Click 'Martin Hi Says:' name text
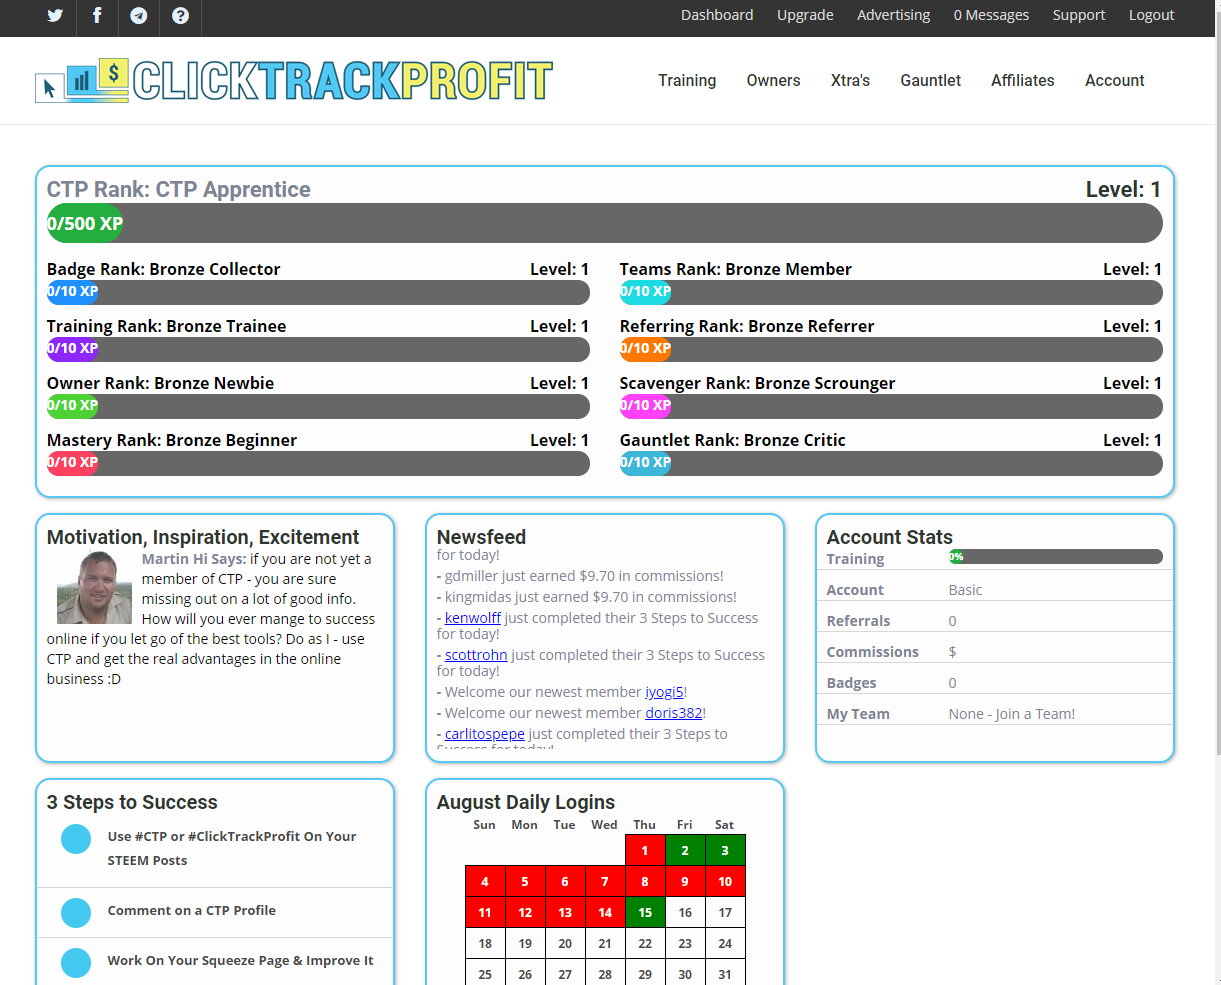The image size is (1221, 985). (x=194, y=559)
